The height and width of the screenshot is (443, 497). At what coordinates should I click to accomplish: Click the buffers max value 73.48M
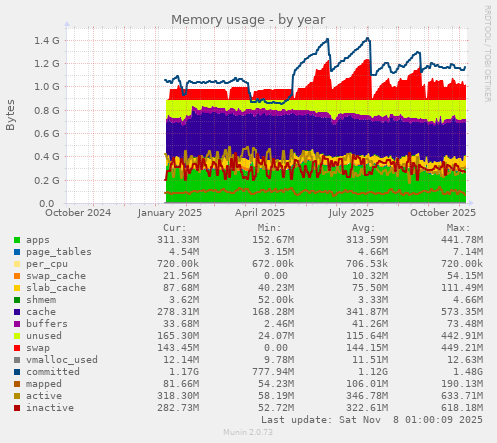465,324
